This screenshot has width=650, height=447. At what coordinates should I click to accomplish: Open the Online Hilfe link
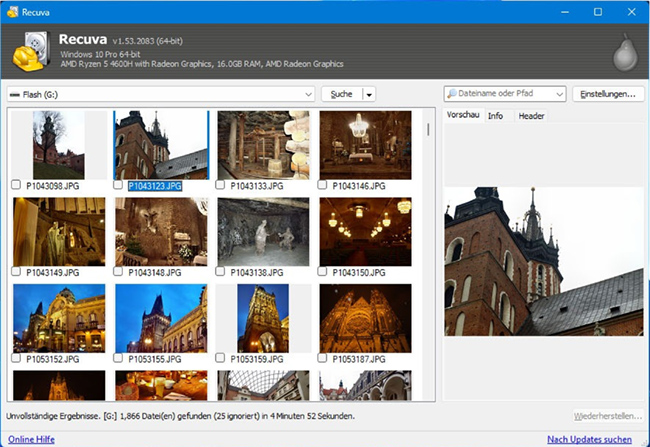coord(31,439)
